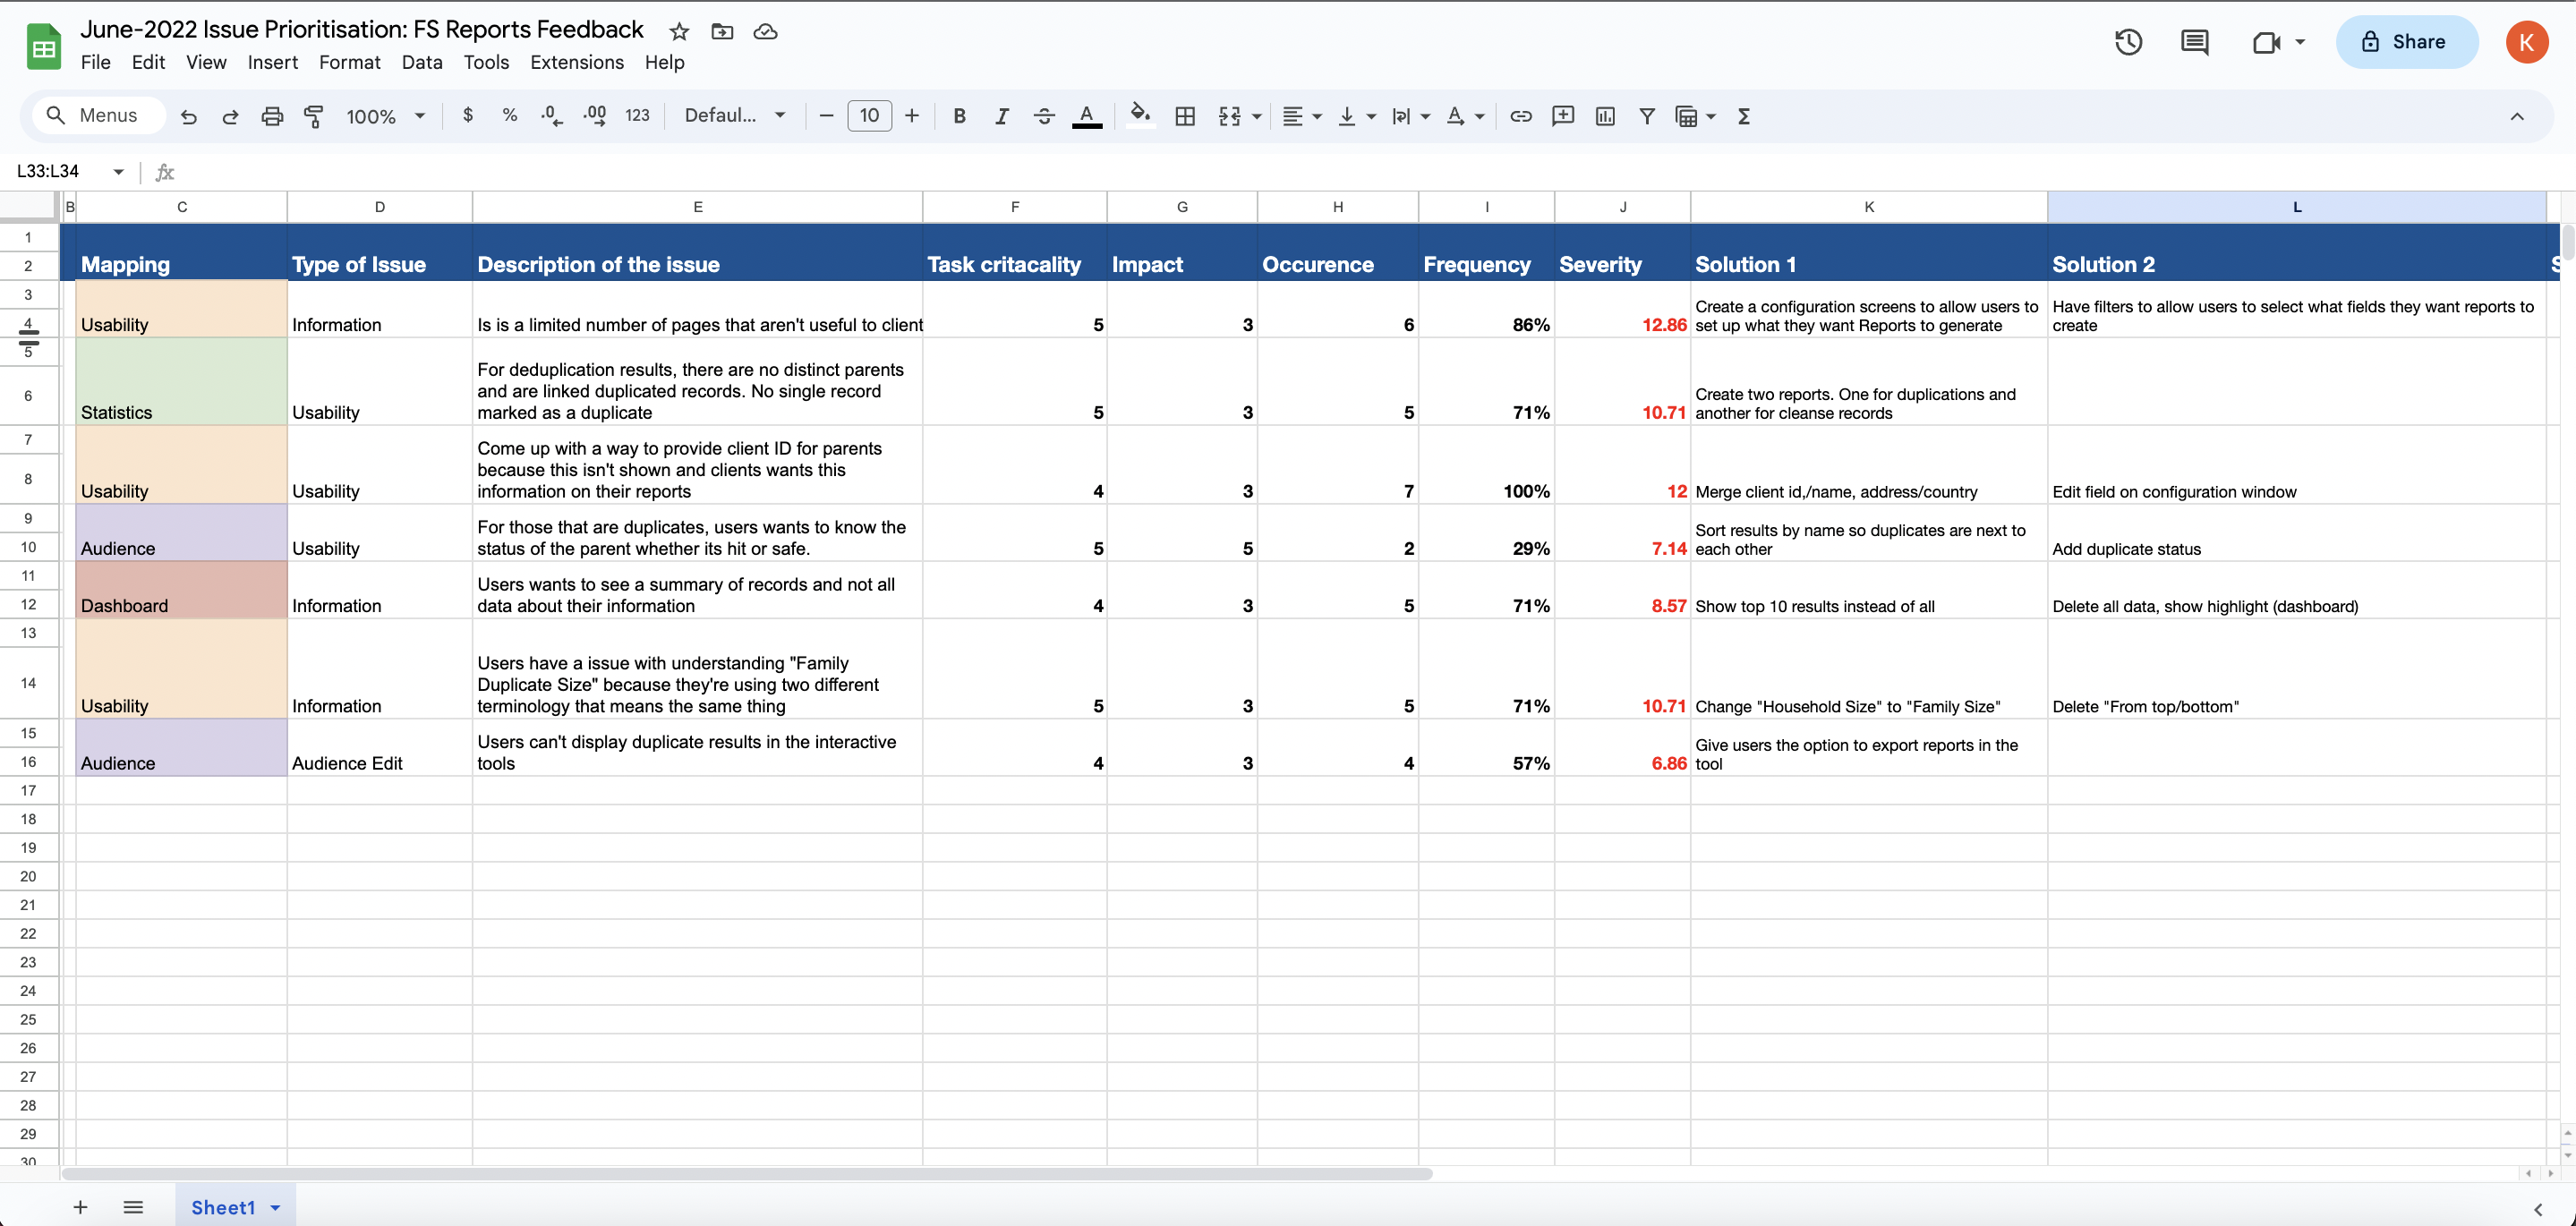Collapse the toolbar with the chevron
Viewport: 2576px width, 1226px height.
pyautogui.click(x=2517, y=116)
